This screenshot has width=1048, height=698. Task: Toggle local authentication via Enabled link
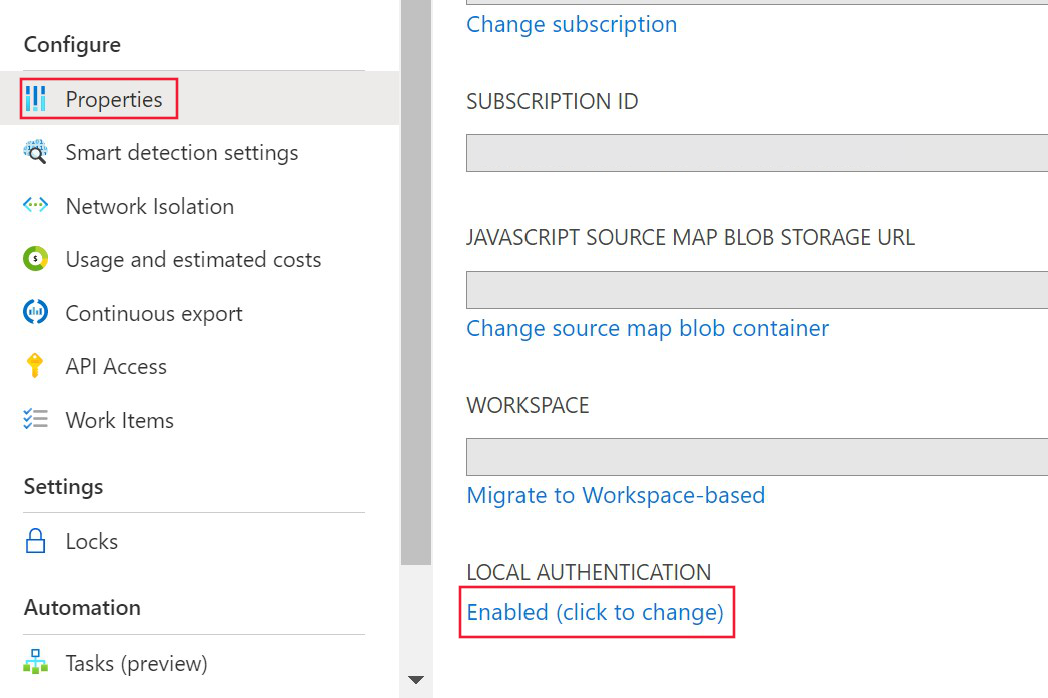tap(597, 612)
